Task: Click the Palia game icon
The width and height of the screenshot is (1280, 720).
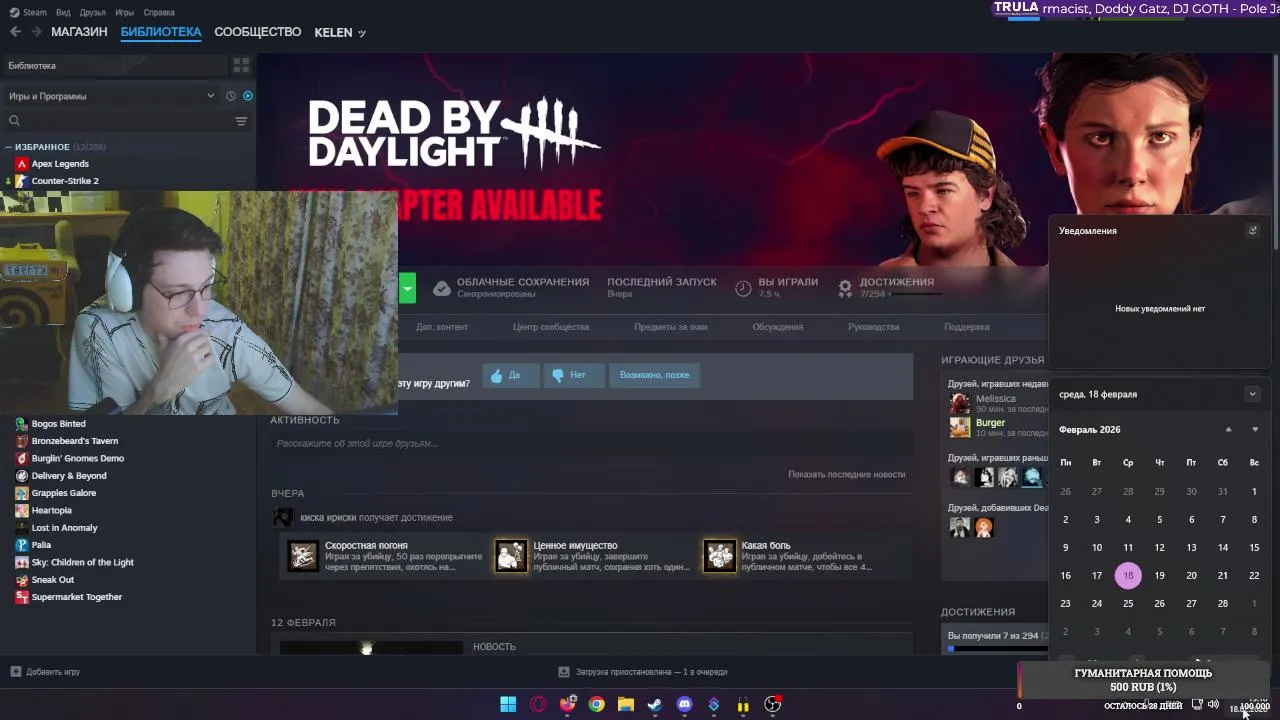Action: (21, 545)
